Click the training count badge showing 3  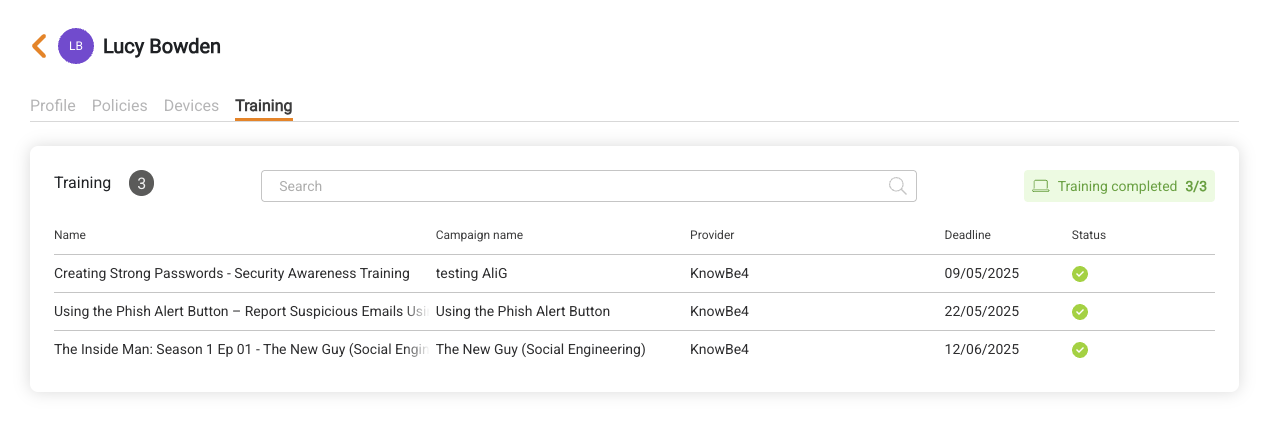pos(141,183)
